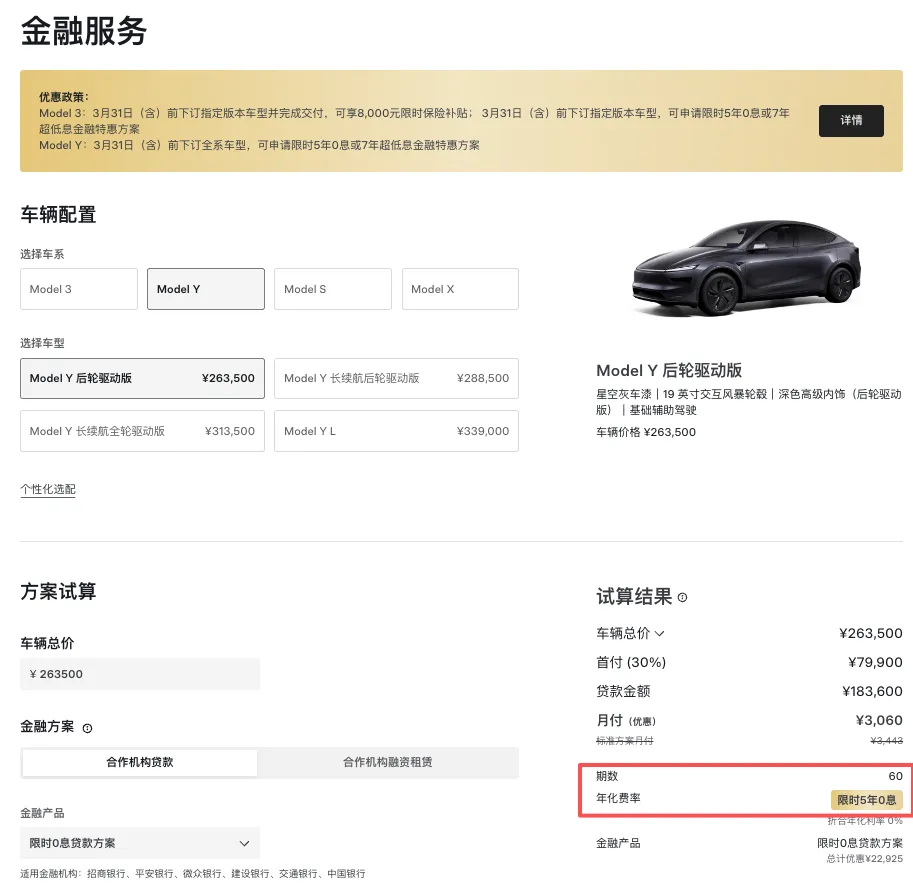Click the info icon next to 试算结果
The image size is (913, 889).
coord(682,597)
